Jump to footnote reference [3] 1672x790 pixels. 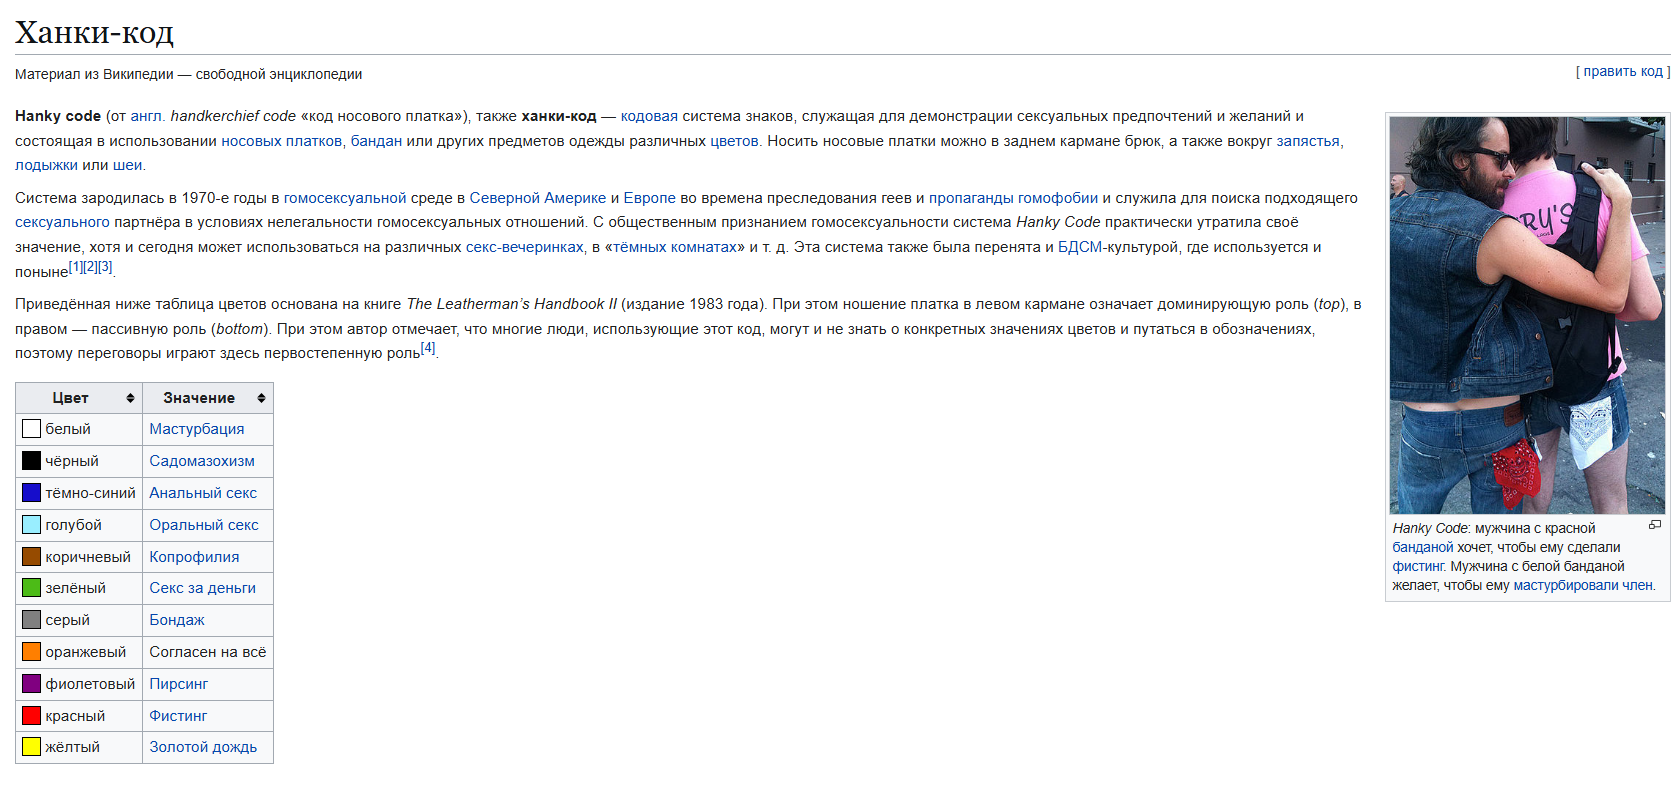pyautogui.click(x=105, y=267)
